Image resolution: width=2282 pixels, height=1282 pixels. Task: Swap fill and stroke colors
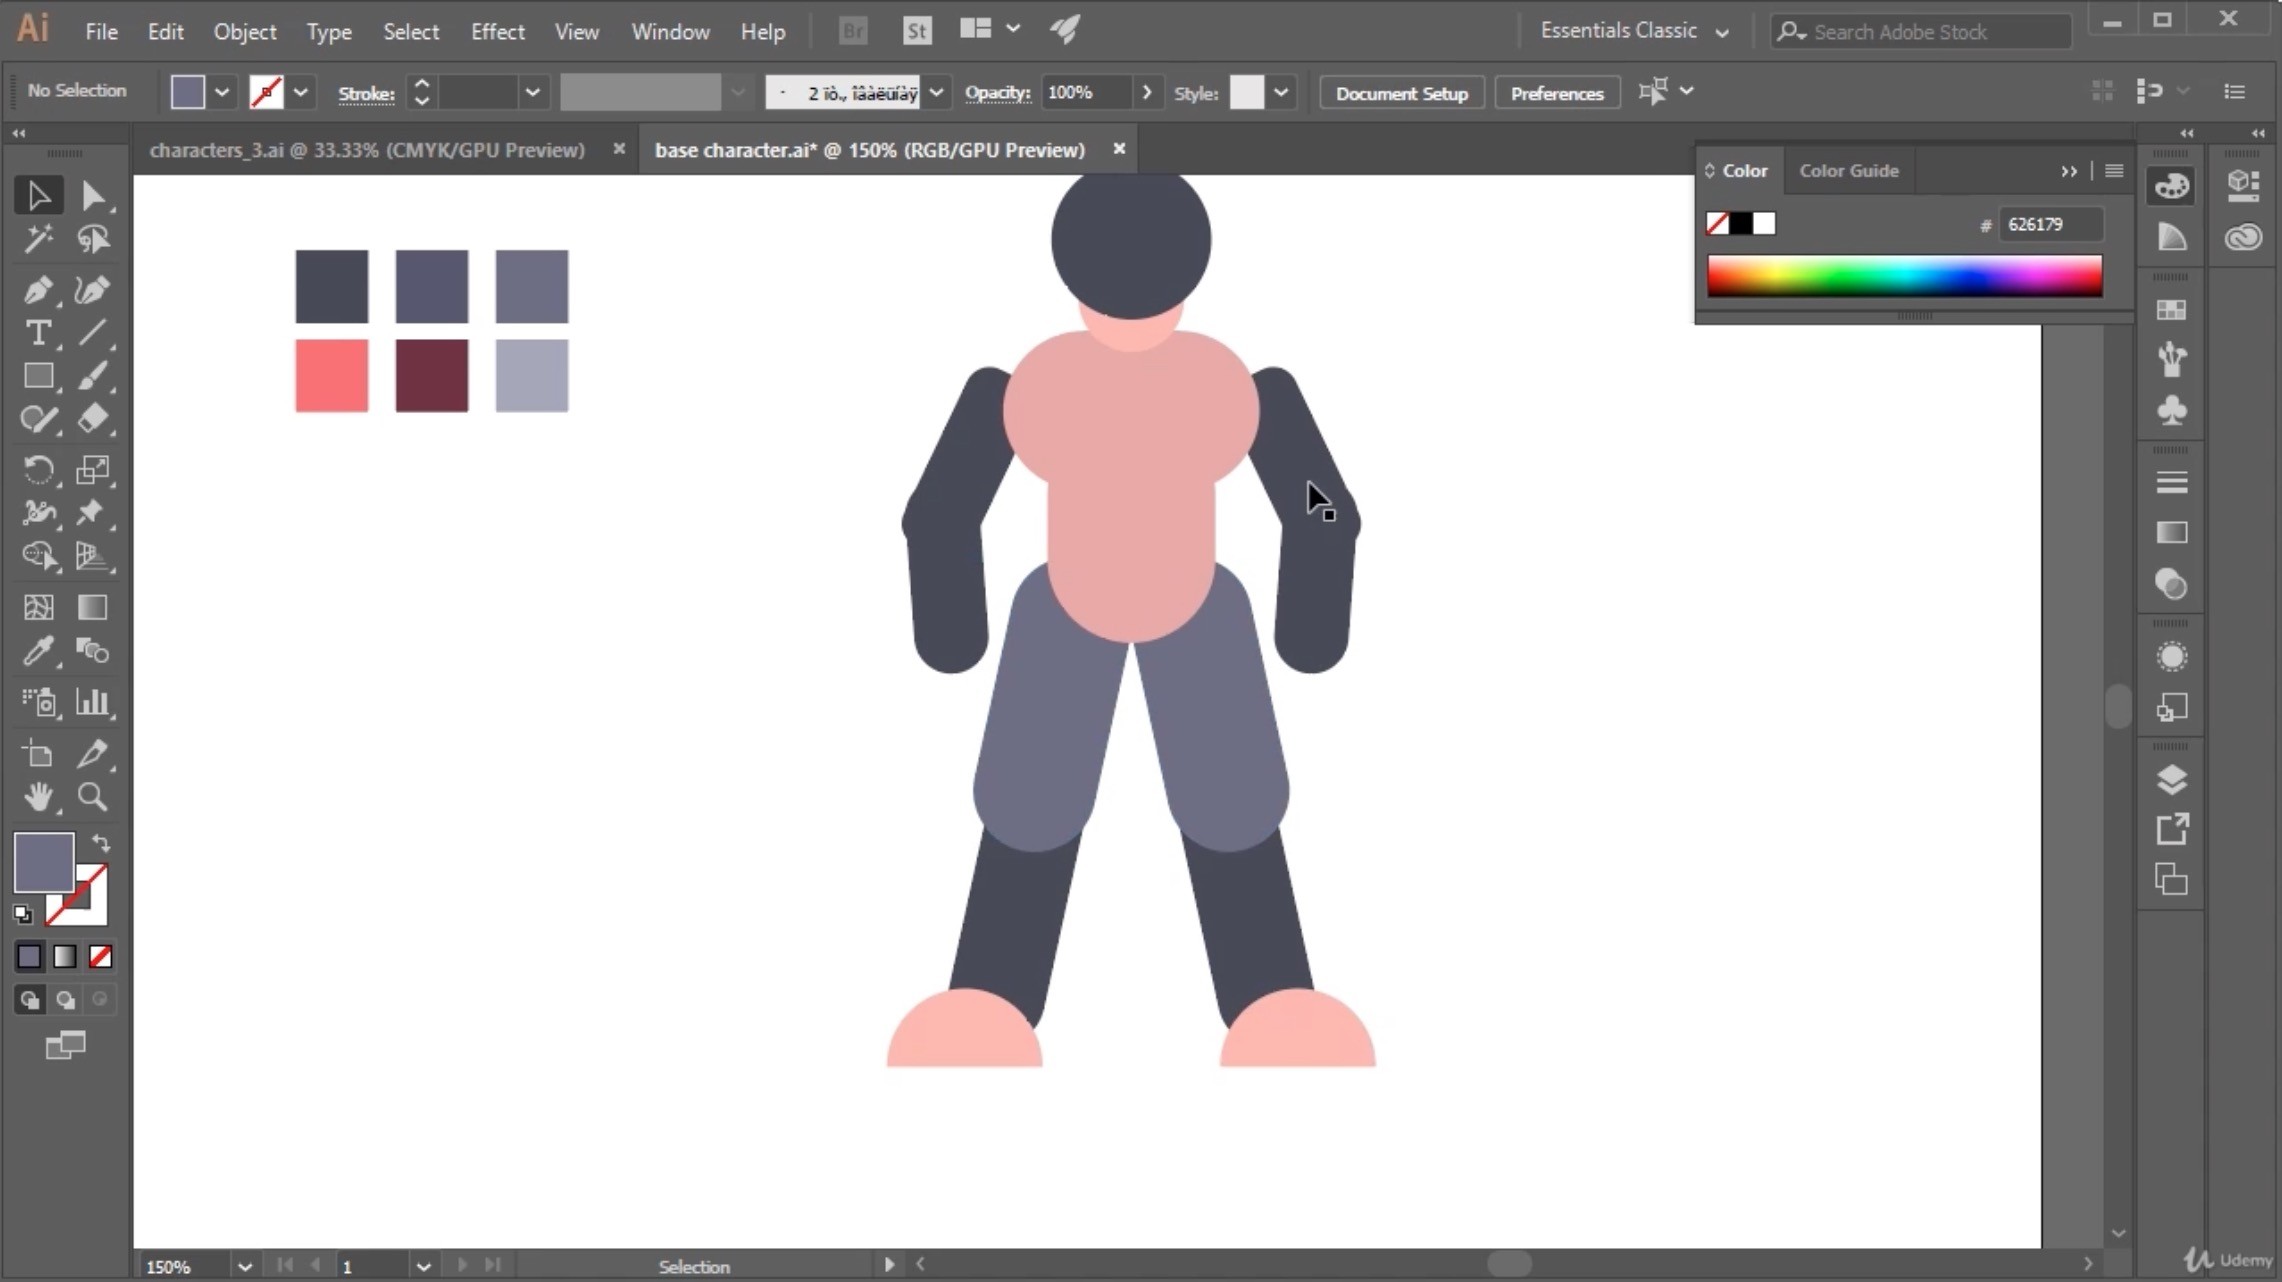[x=100, y=843]
